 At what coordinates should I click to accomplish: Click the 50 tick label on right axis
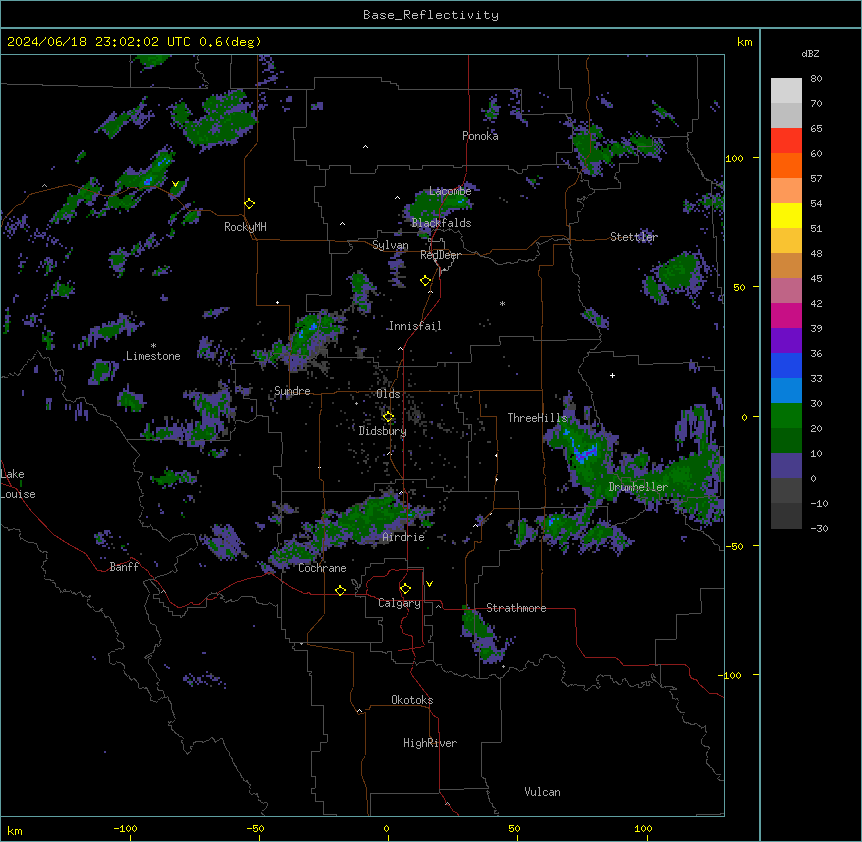pyautogui.click(x=739, y=287)
